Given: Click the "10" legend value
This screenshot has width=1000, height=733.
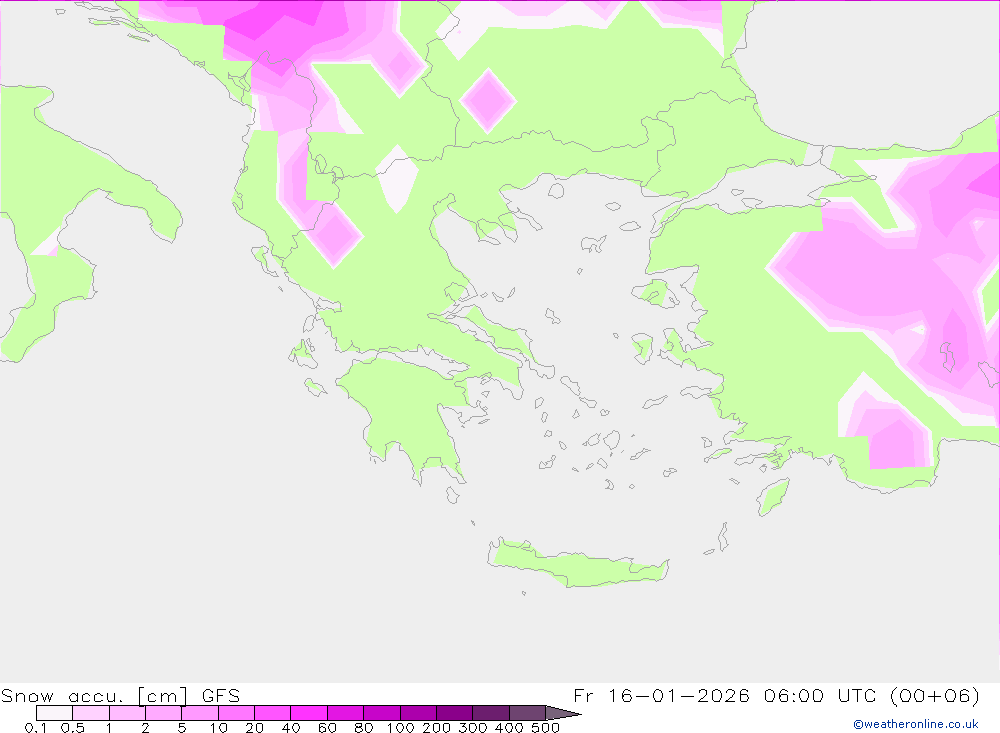Looking at the screenshot, I should tap(218, 727).
